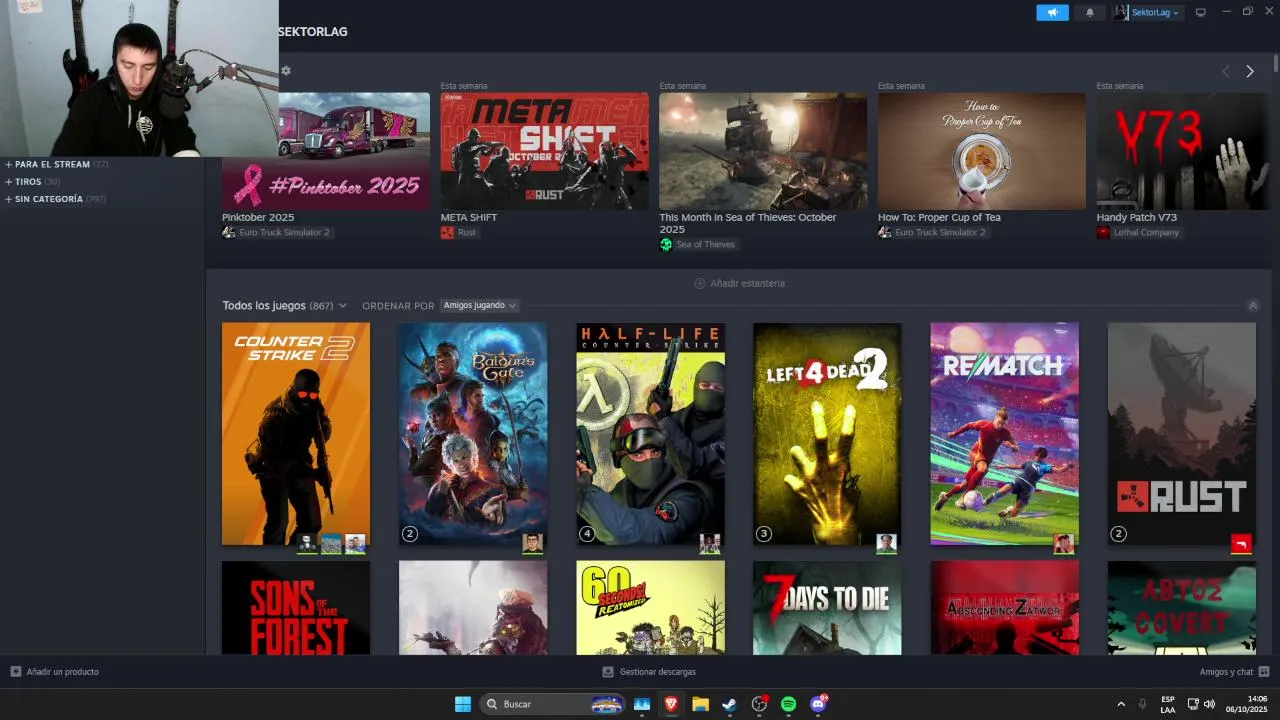
Task: Open Spotify from the taskbar
Action: point(788,704)
